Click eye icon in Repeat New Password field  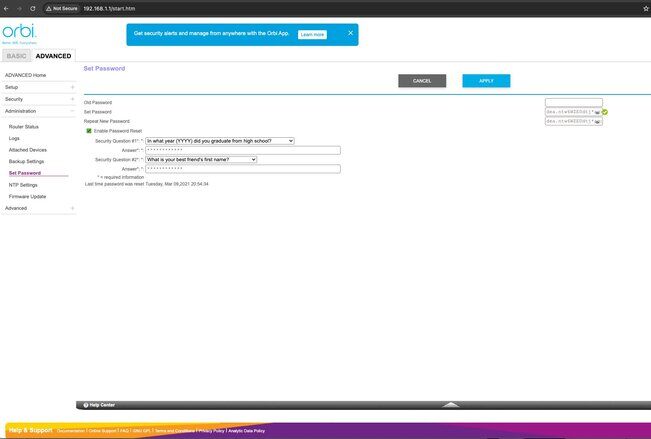(597, 122)
